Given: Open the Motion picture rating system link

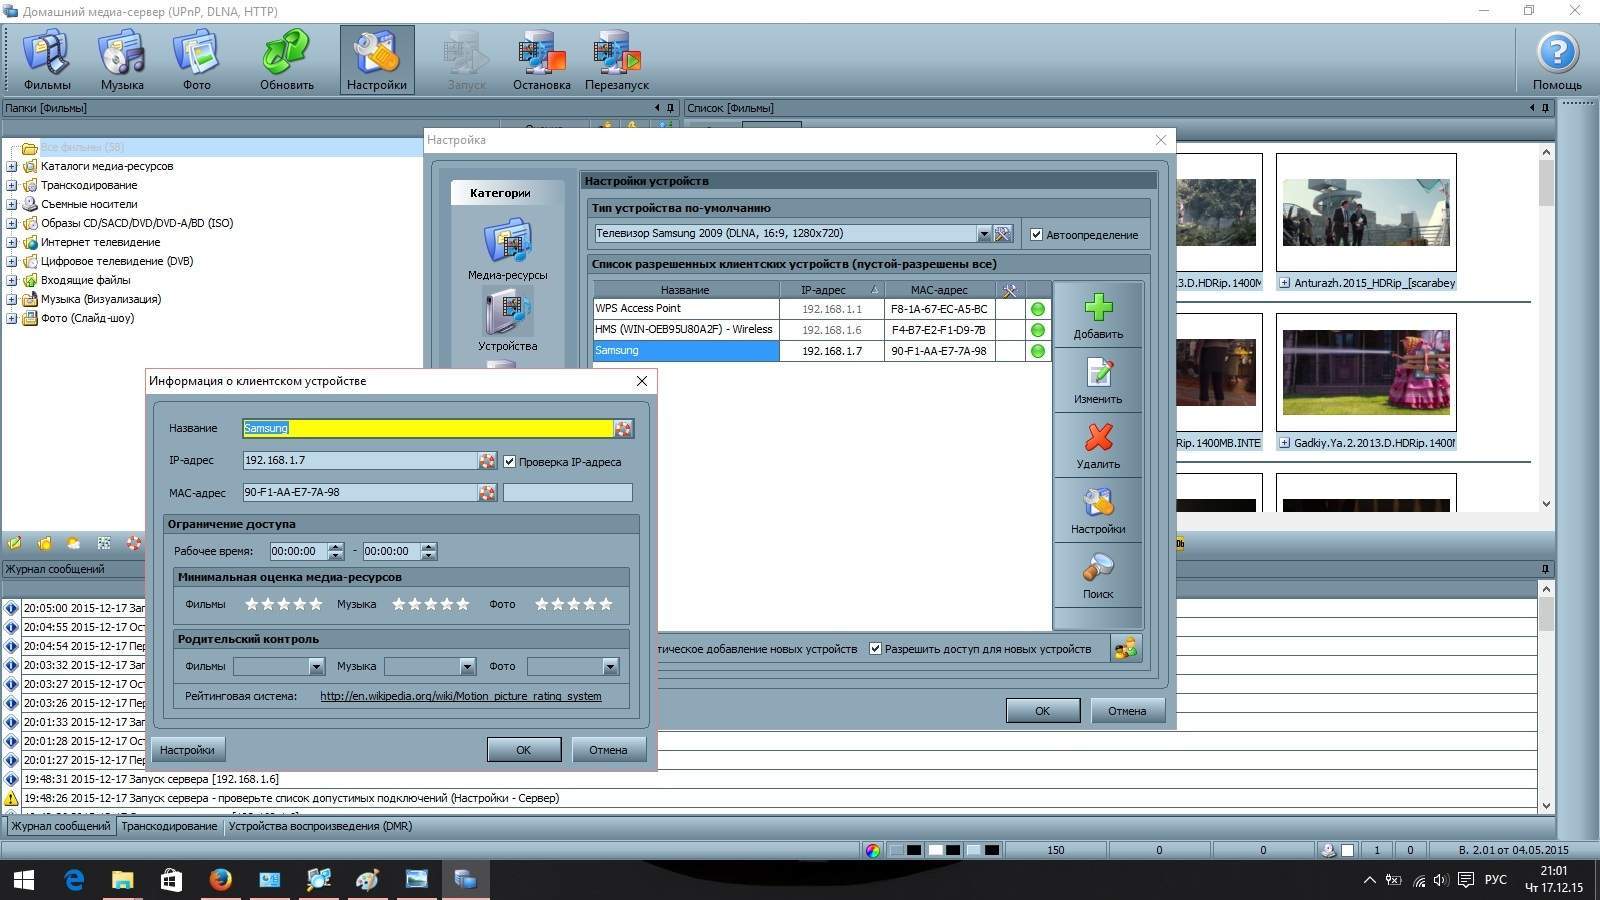Looking at the screenshot, I should tap(460, 696).
